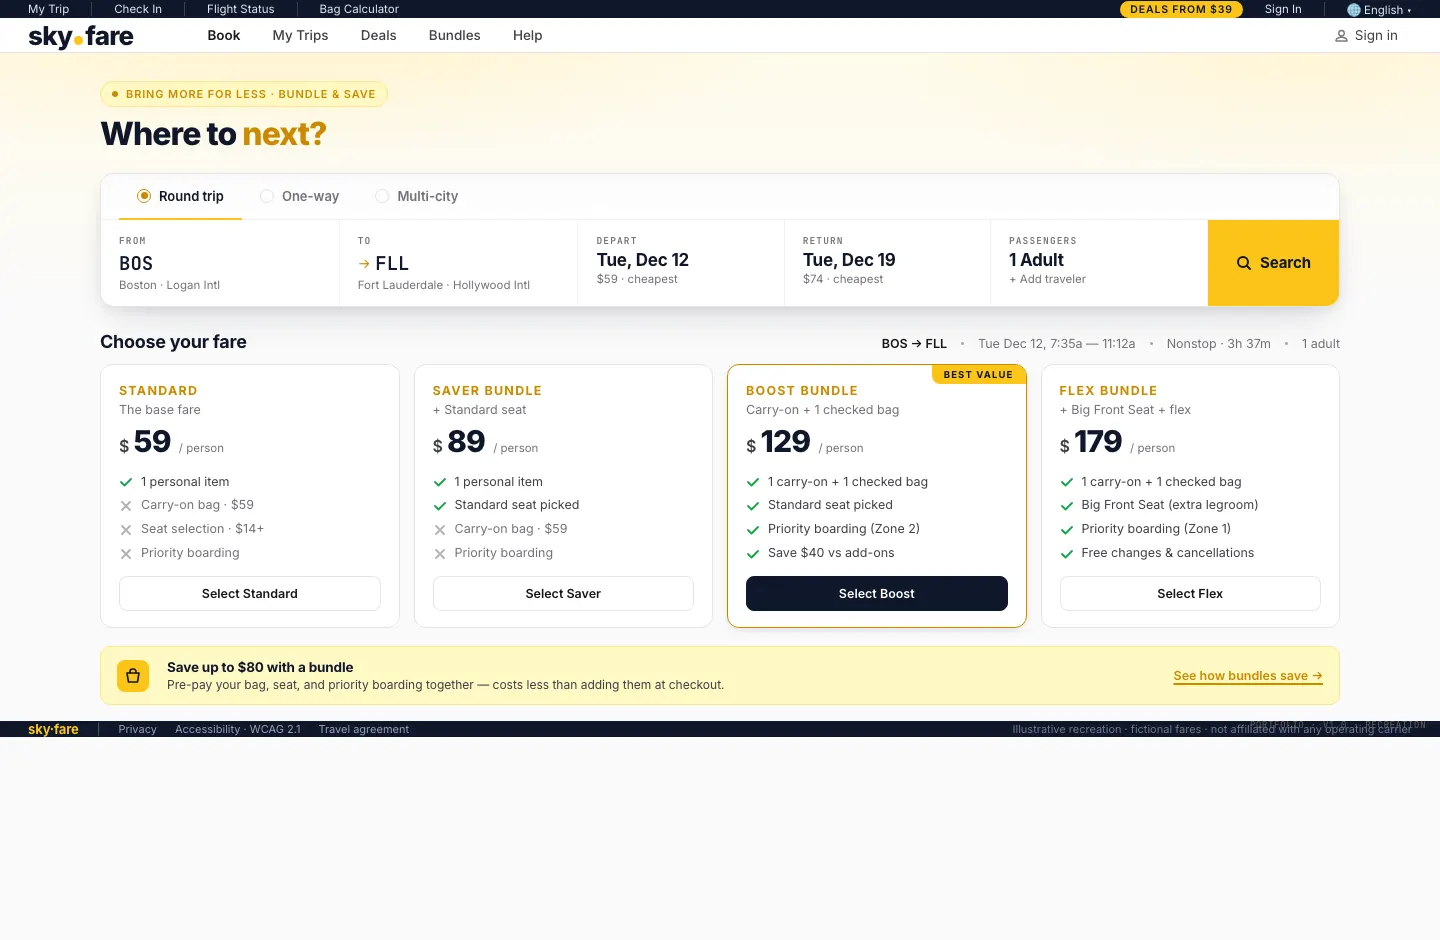The width and height of the screenshot is (1440, 940).
Task: Click Select Saver button
Action: (563, 594)
